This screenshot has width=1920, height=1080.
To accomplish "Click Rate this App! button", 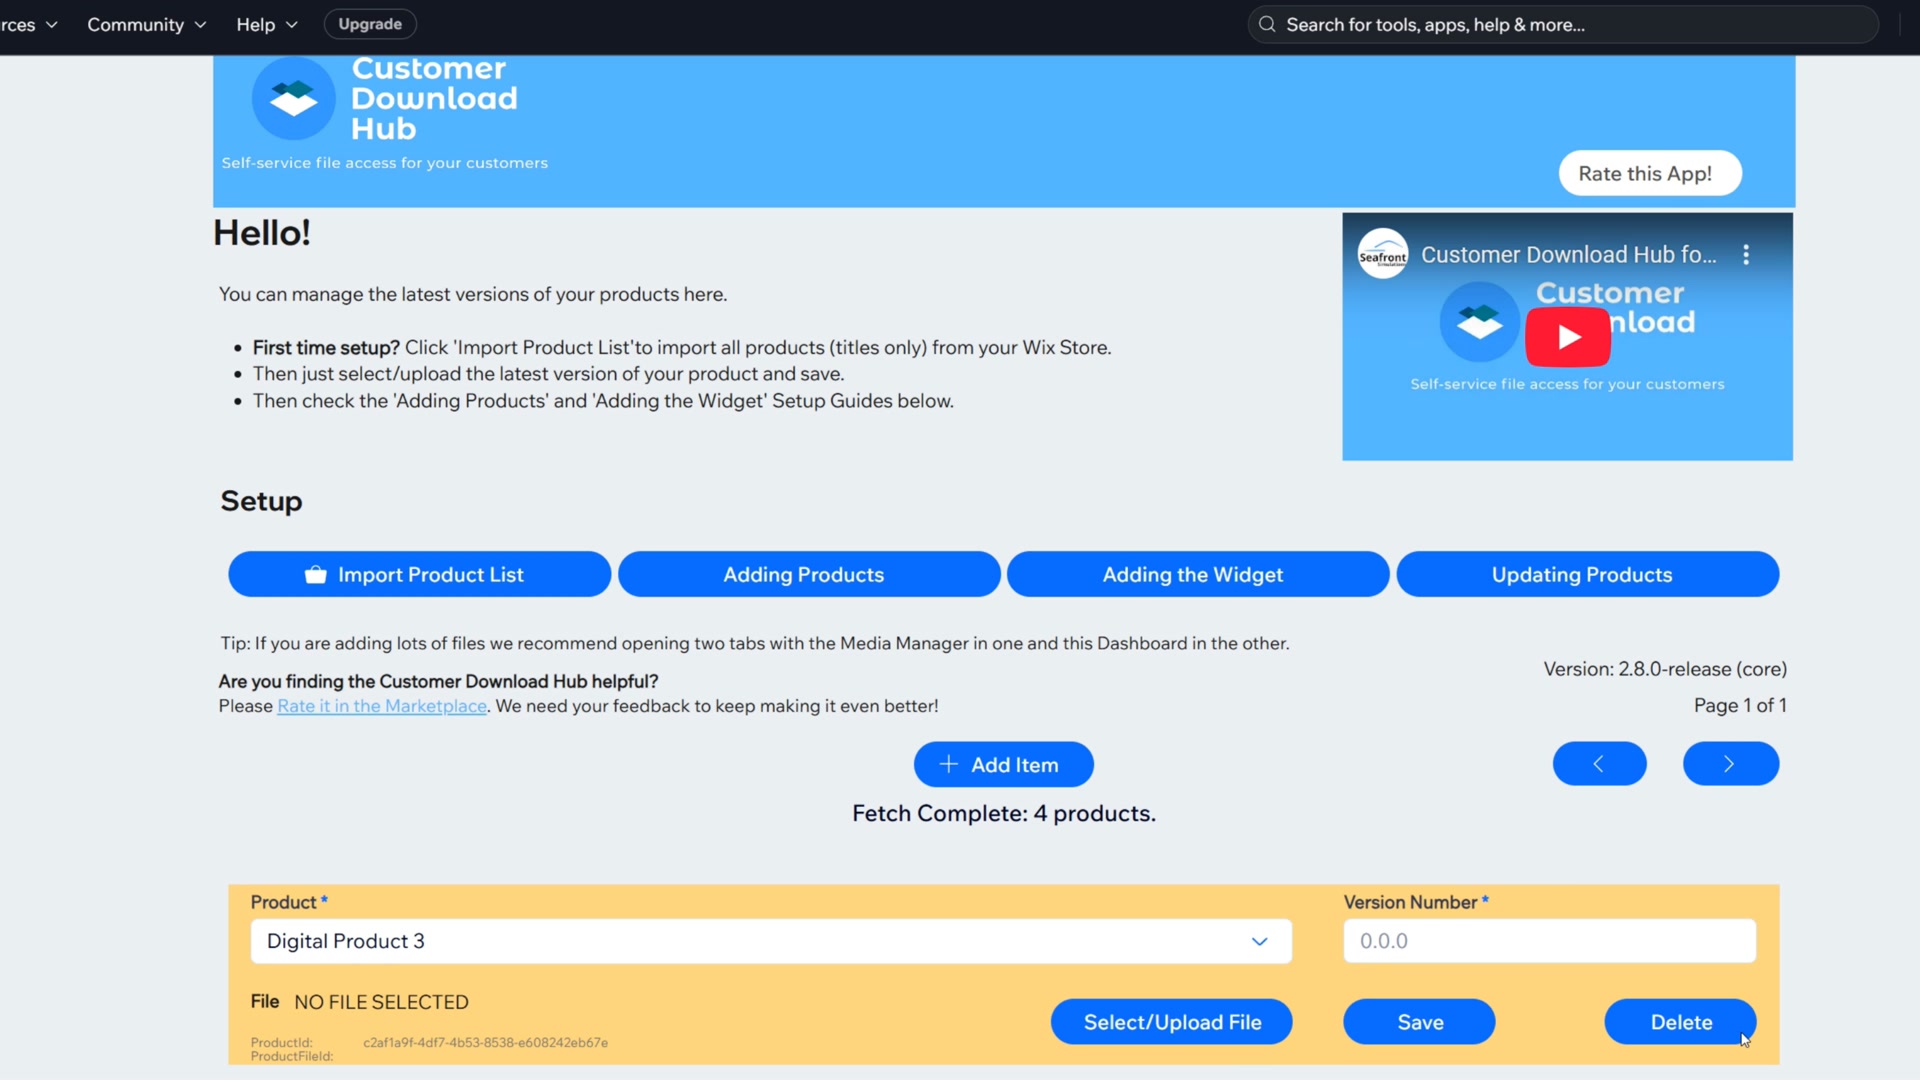I will click(x=1650, y=174).
